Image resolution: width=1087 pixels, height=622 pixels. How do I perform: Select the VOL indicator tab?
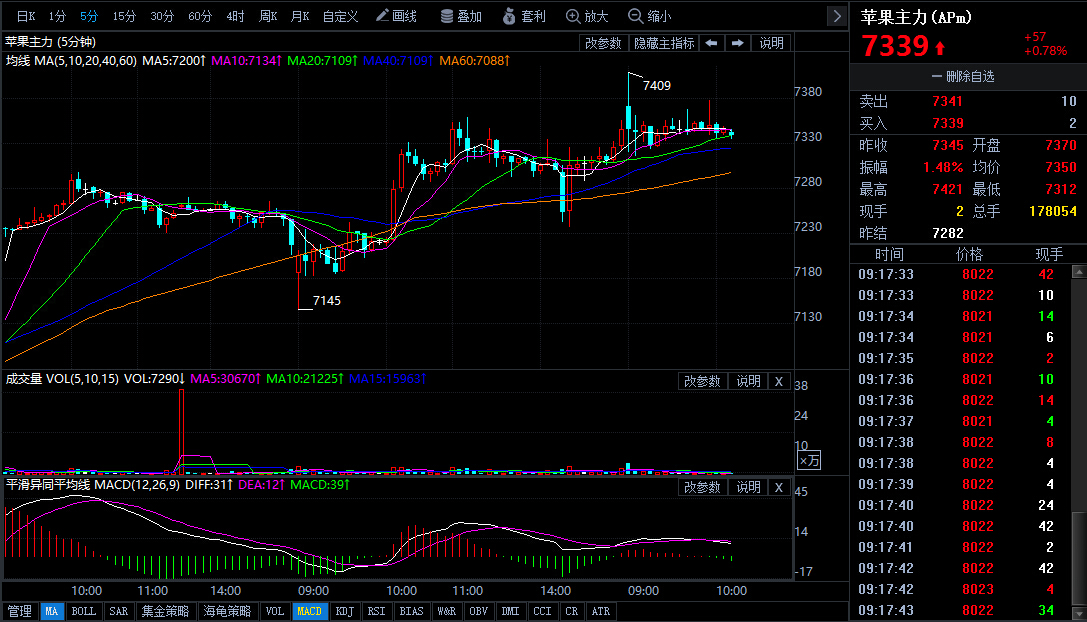275,611
